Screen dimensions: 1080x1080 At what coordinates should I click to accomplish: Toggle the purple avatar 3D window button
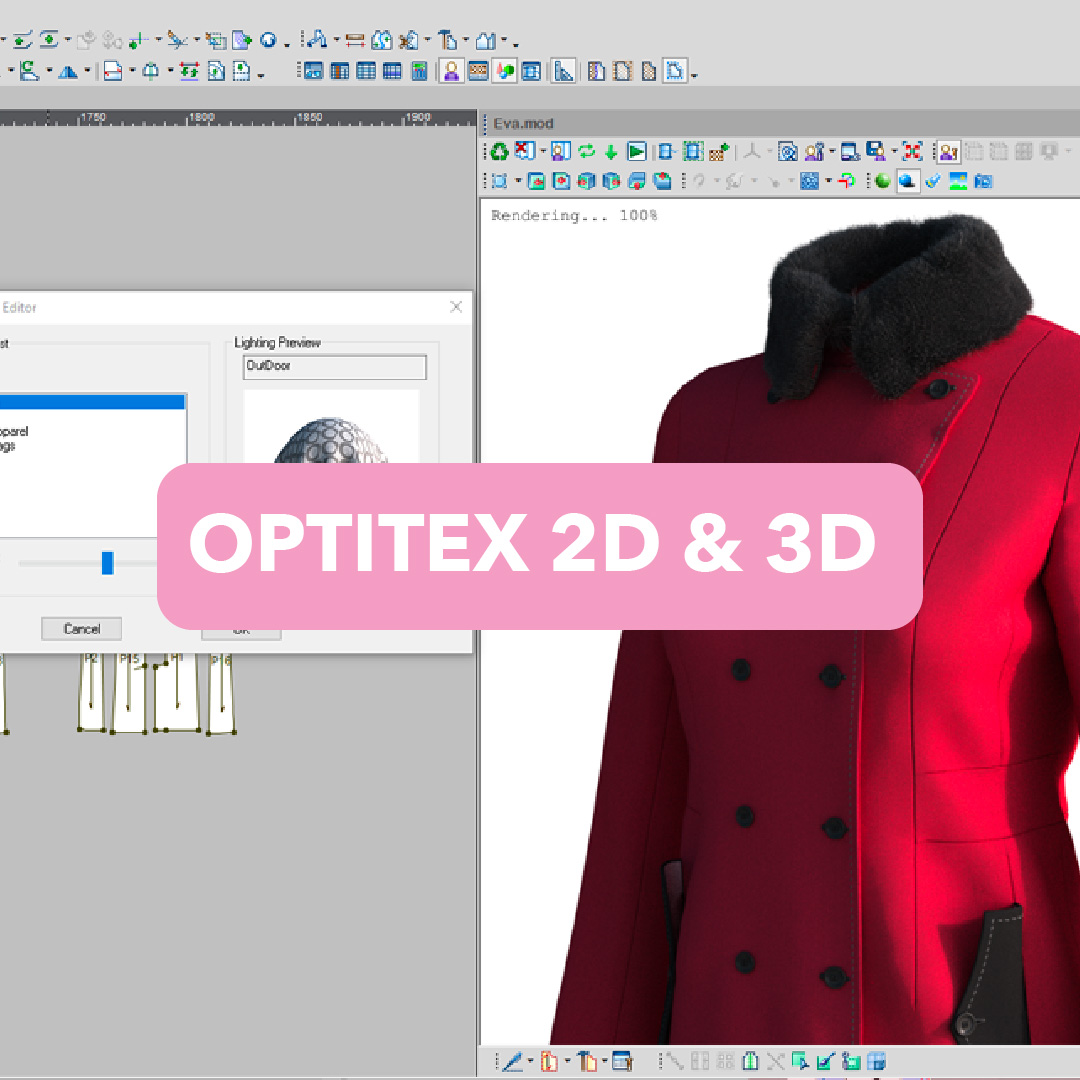click(451, 71)
